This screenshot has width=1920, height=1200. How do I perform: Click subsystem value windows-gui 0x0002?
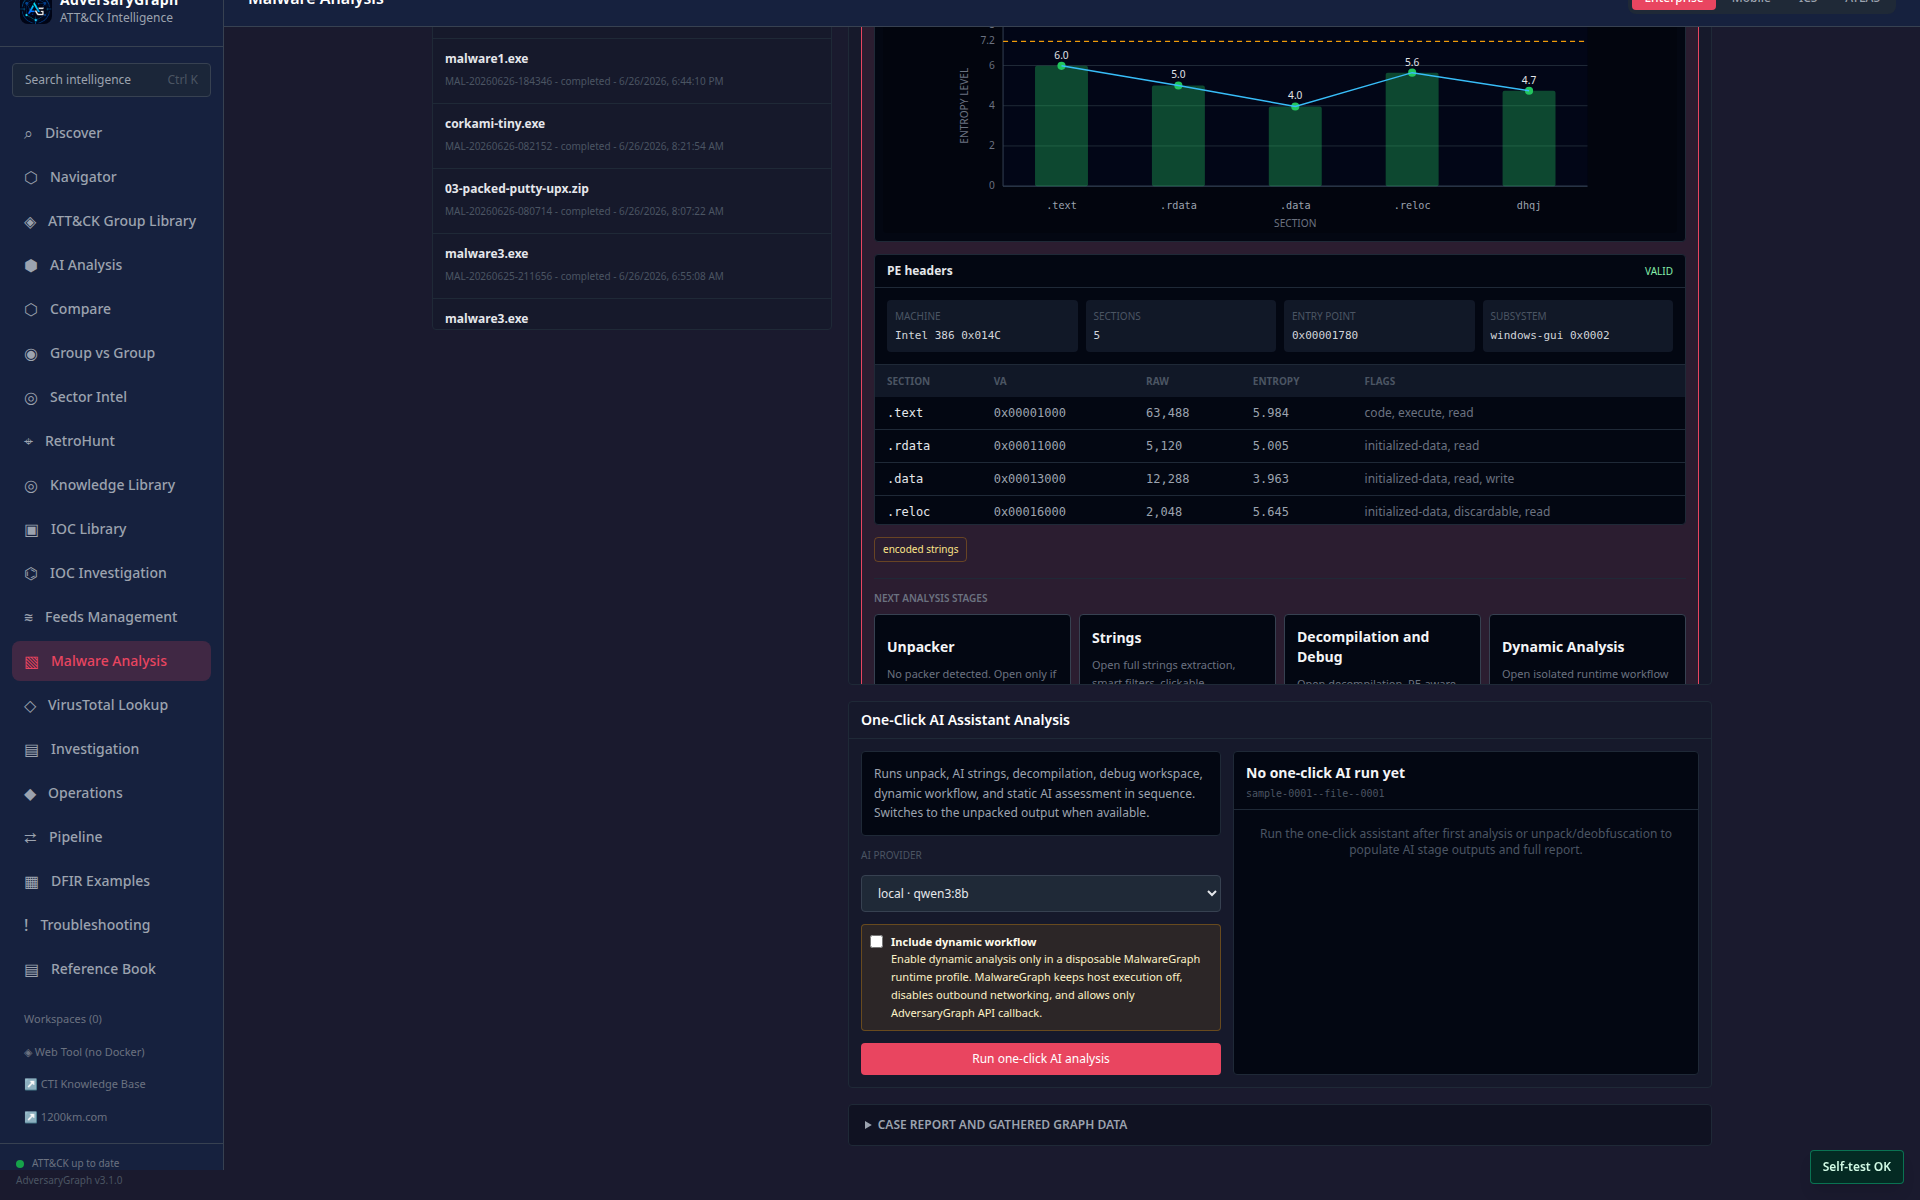click(1549, 336)
